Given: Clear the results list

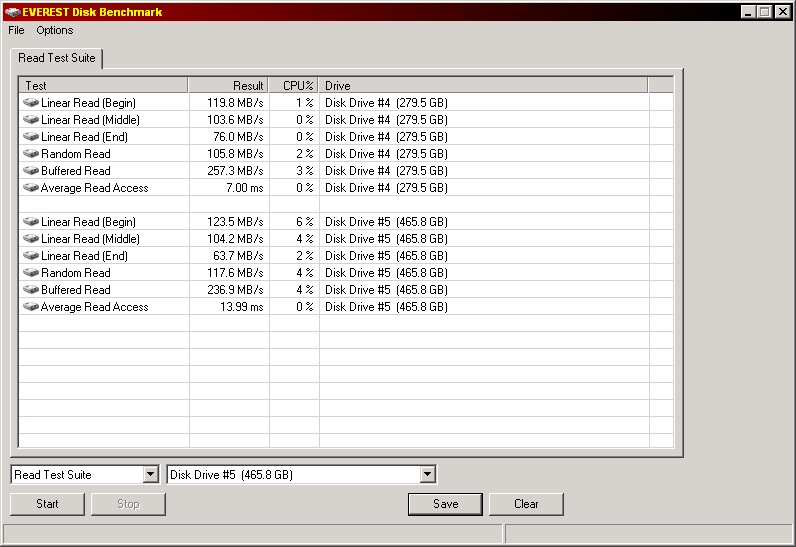Looking at the screenshot, I should [x=526, y=504].
